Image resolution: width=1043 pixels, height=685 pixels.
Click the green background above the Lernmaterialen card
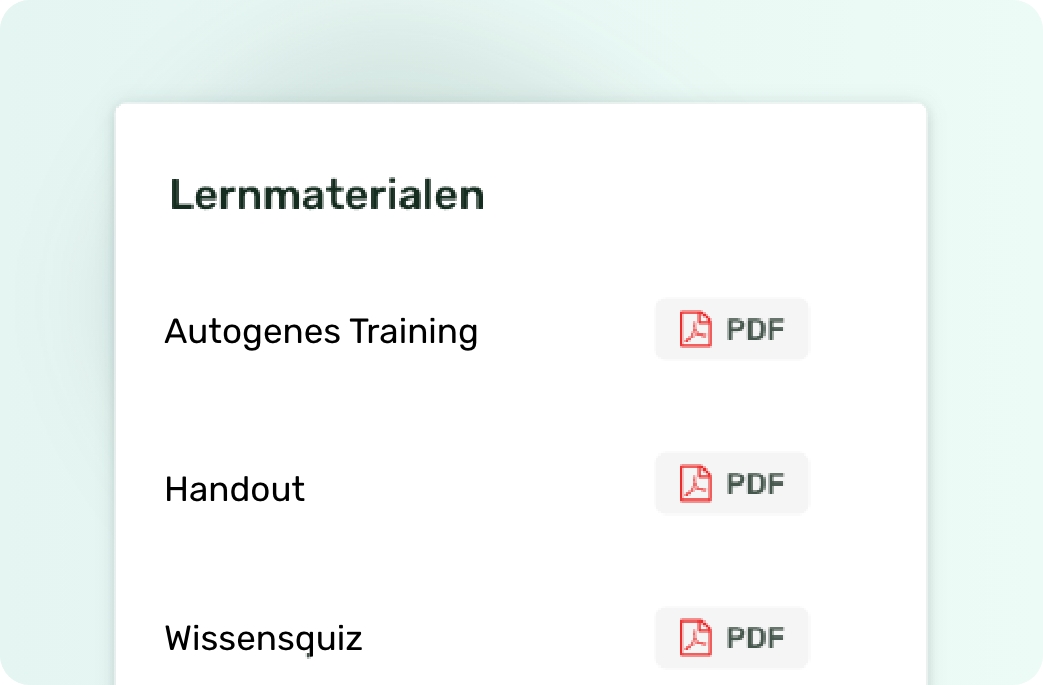click(520, 50)
